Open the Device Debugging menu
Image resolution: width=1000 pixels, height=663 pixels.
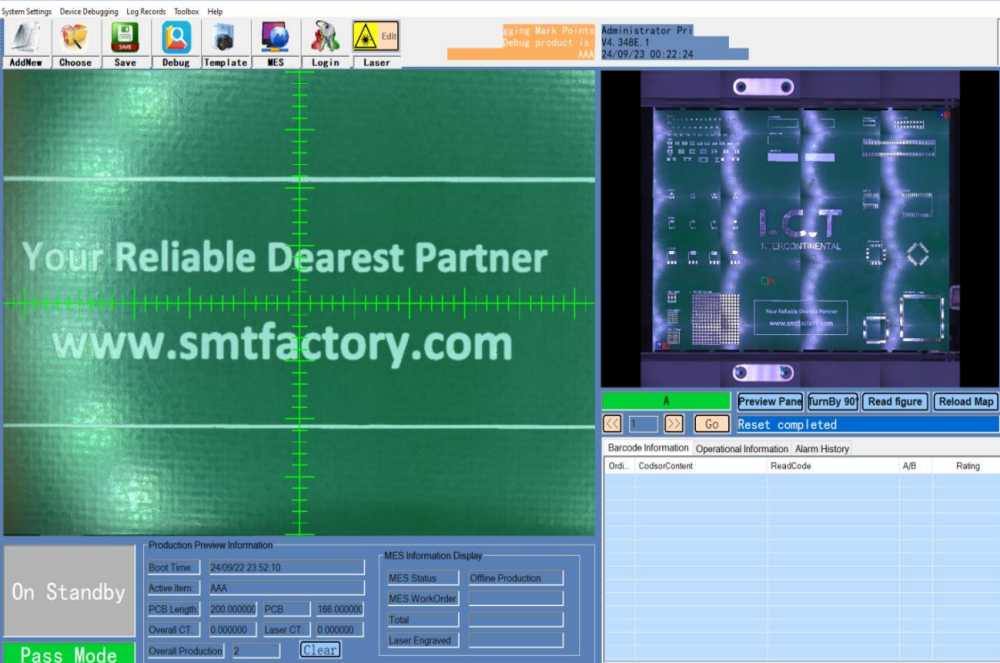[x=89, y=11]
